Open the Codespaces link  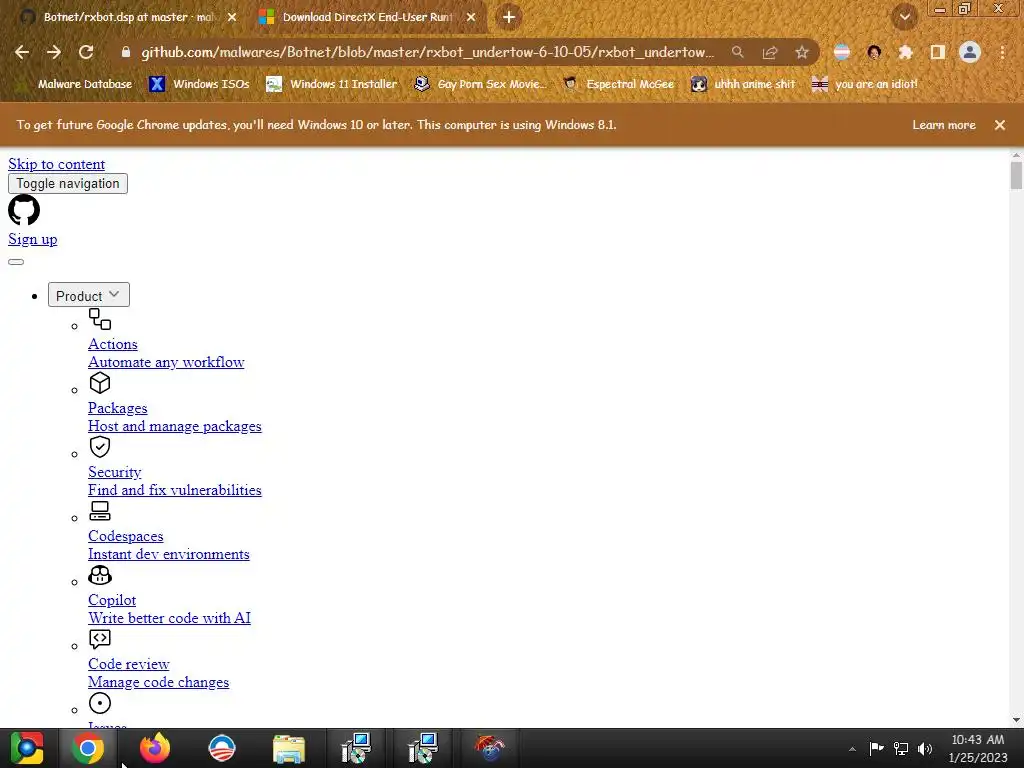125,536
